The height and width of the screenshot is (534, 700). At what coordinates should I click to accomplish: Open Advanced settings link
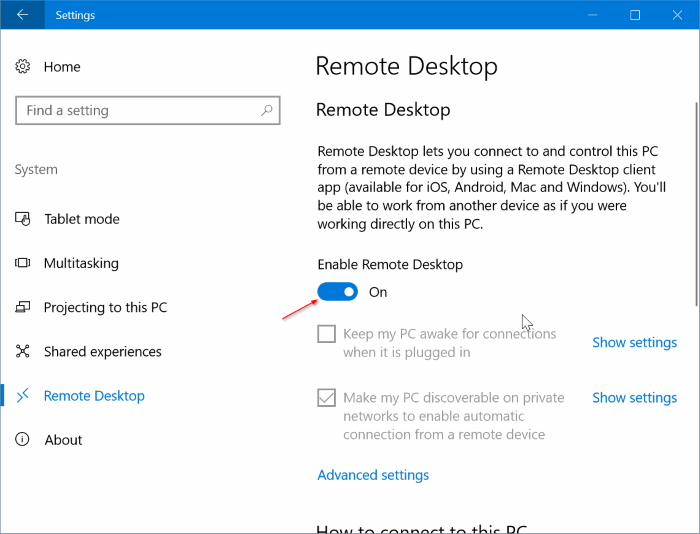[x=373, y=475]
